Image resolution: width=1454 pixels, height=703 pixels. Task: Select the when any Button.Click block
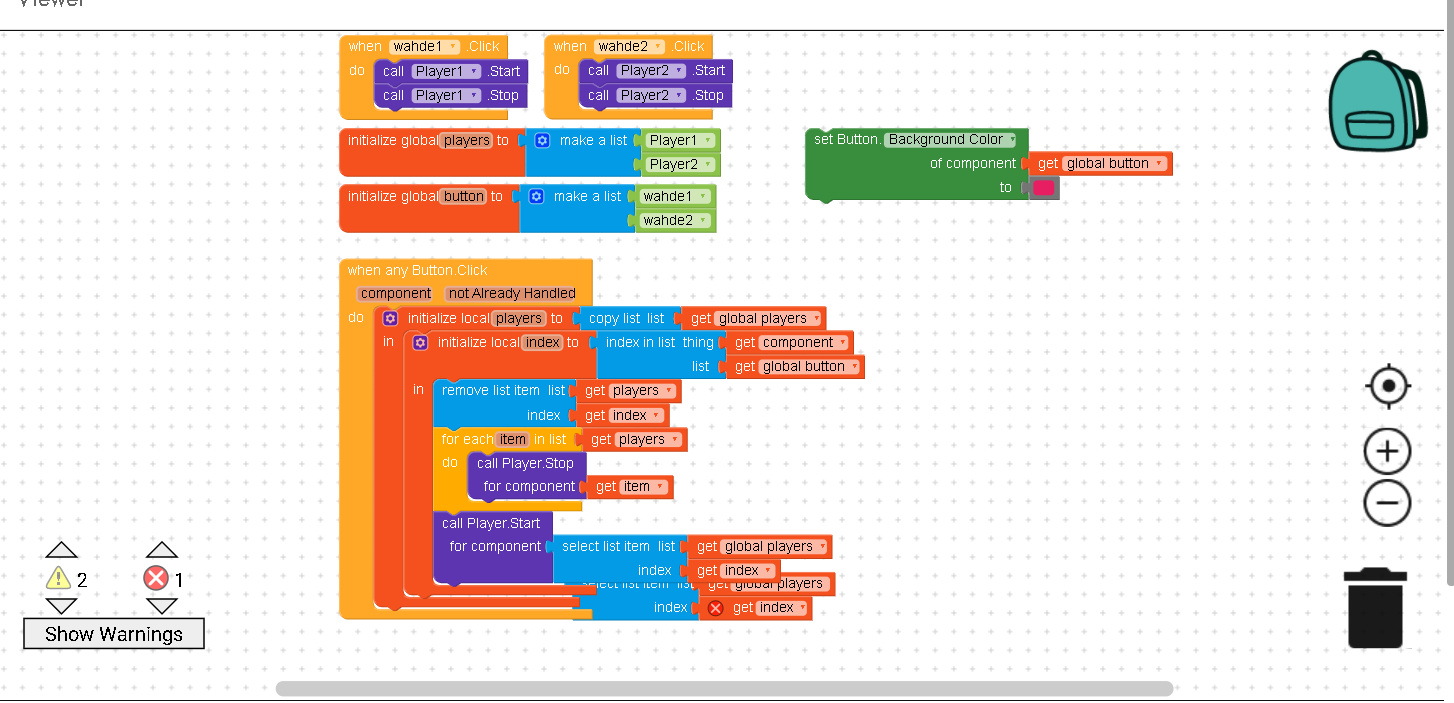click(417, 270)
